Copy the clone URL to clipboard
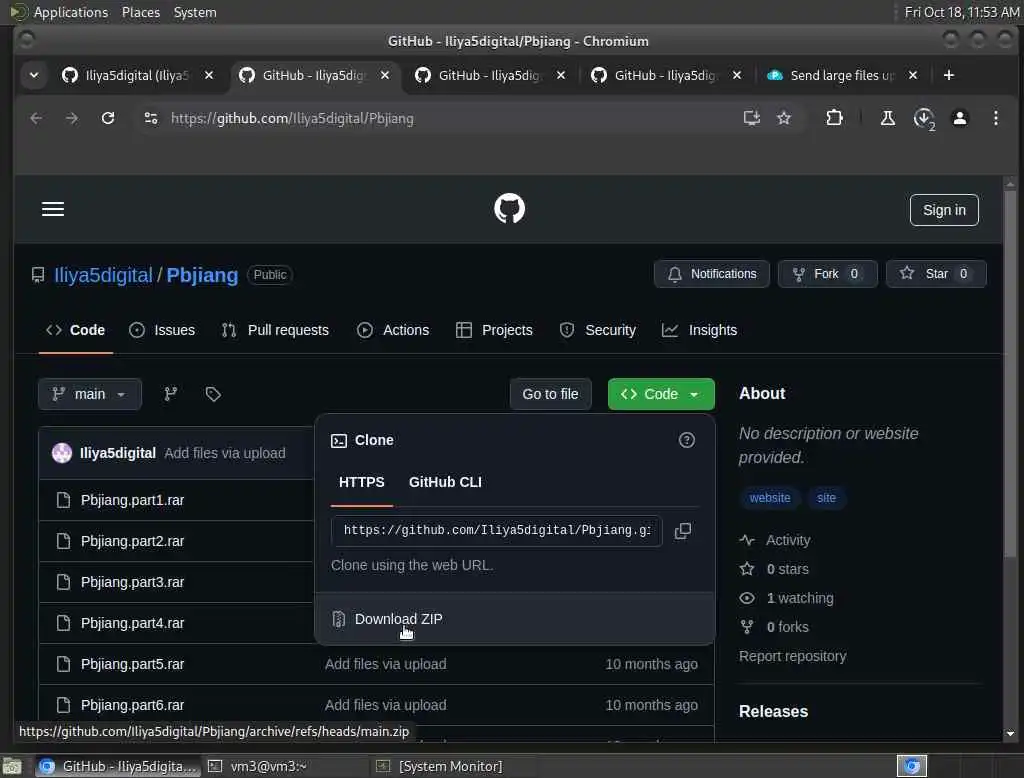This screenshot has height=778, width=1024. click(x=682, y=530)
